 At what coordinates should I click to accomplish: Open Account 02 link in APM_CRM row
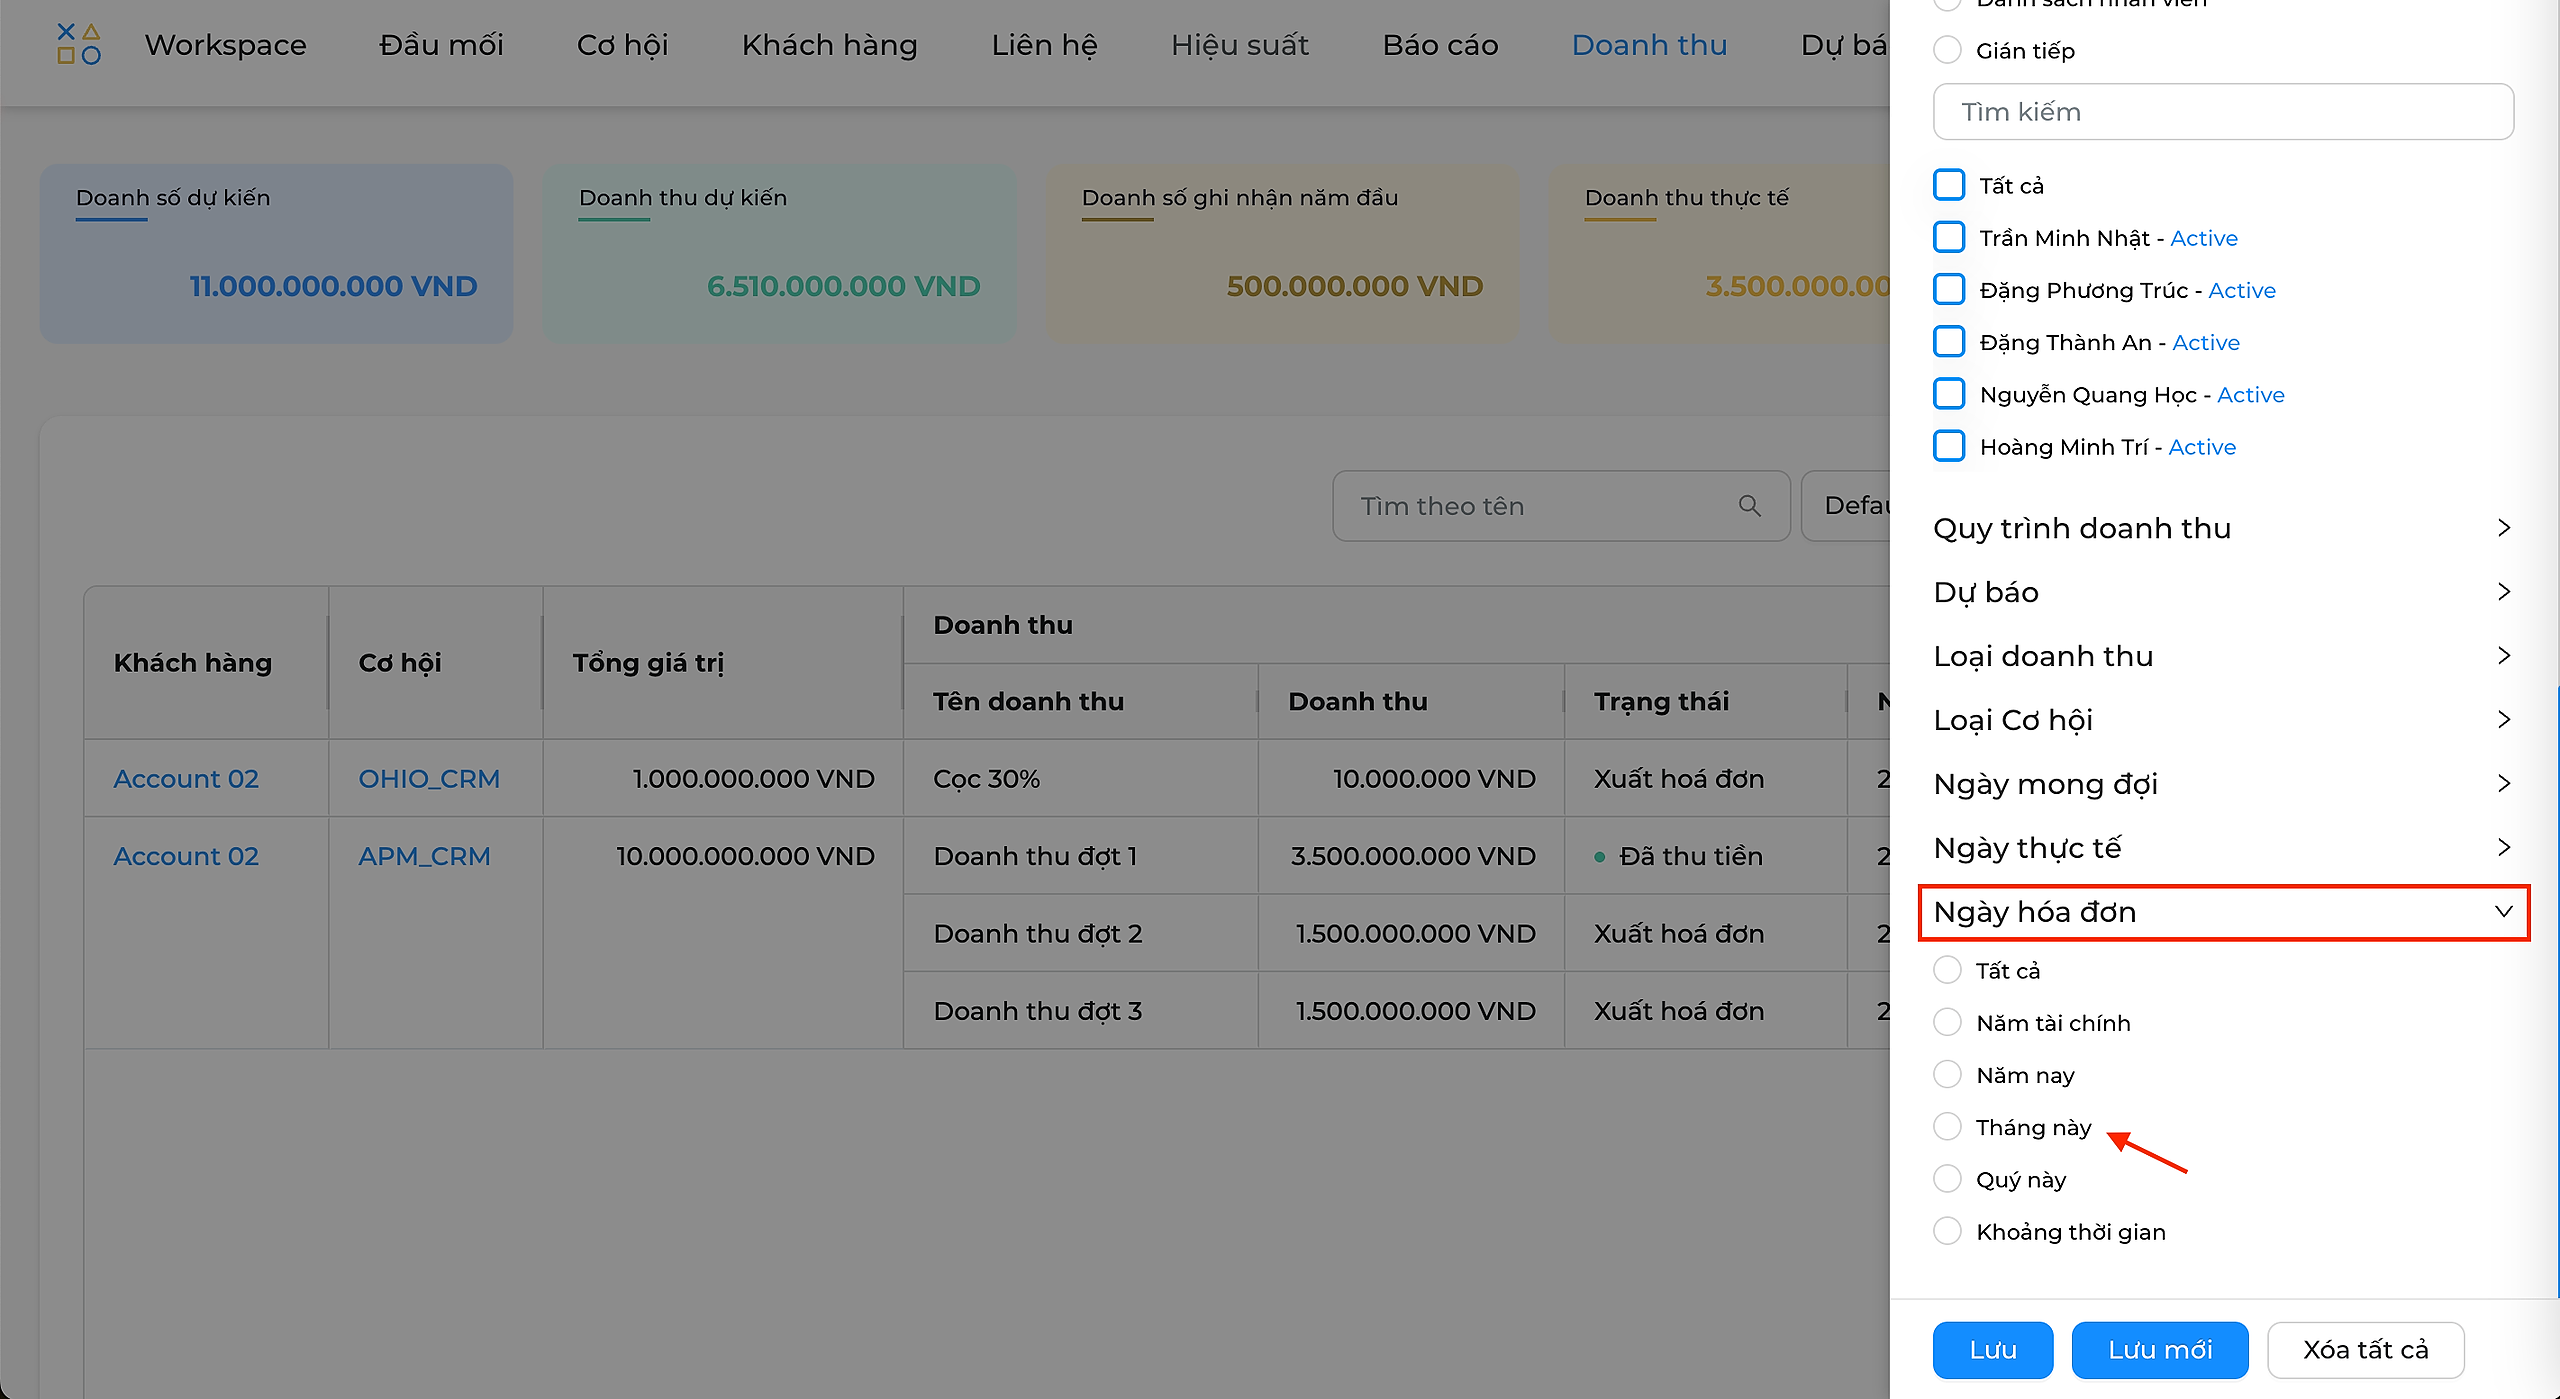tap(186, 856)
